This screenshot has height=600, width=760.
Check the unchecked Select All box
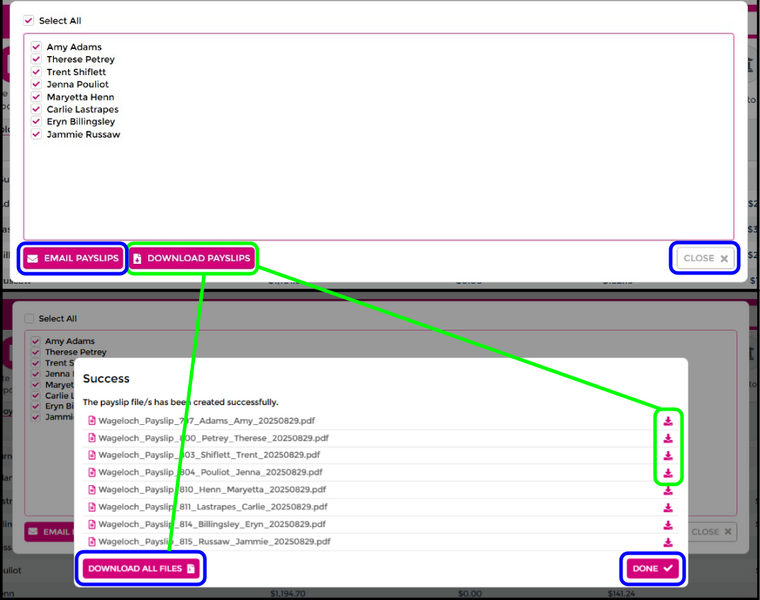click(x=29, y=319)
